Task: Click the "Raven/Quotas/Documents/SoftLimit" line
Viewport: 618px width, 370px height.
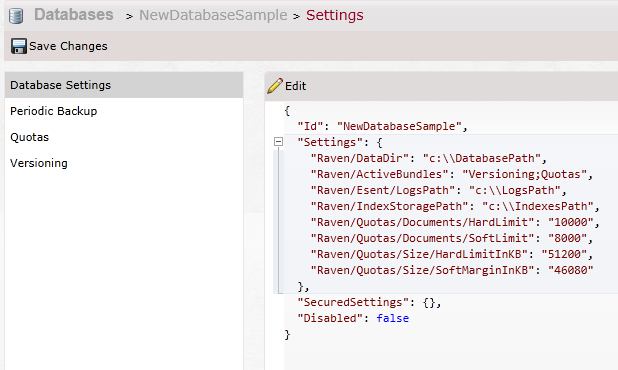Action: click(452, 239)
